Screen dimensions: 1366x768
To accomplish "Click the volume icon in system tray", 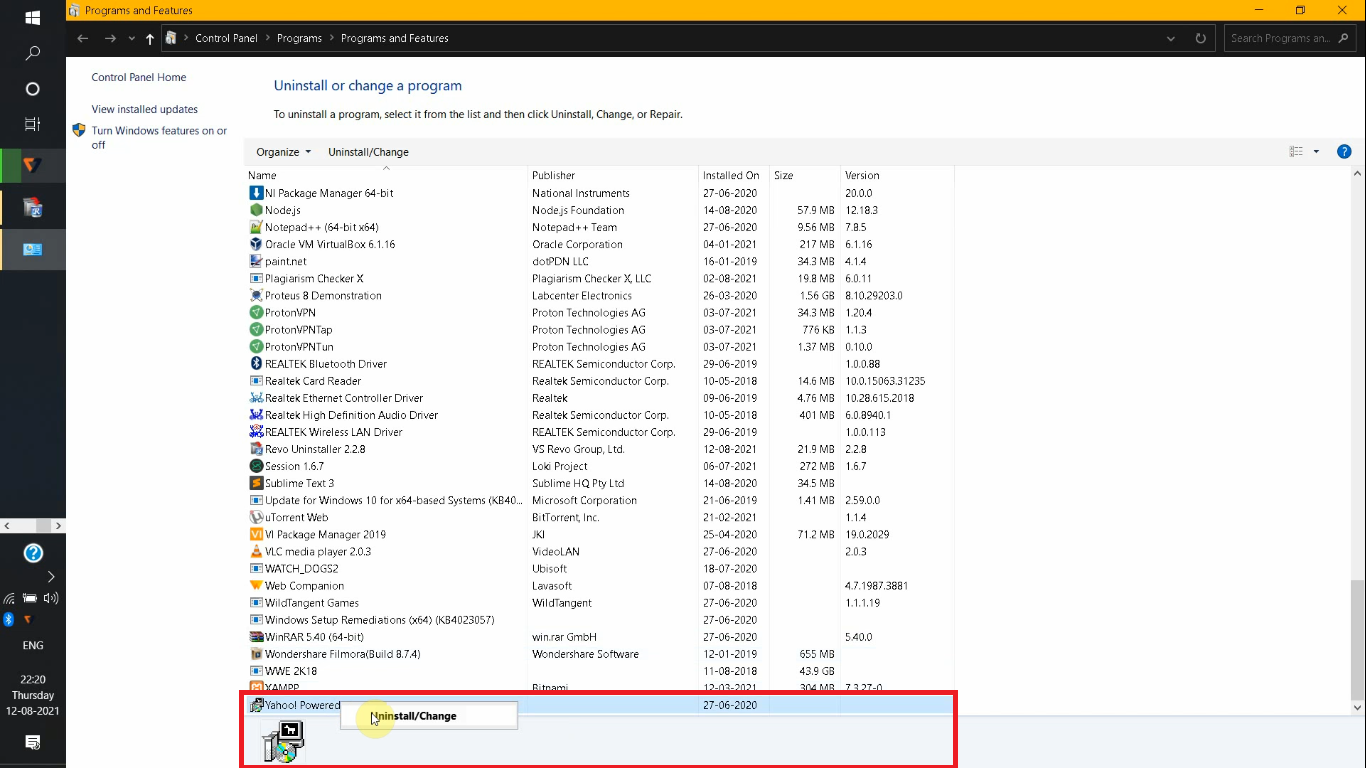I will (x=50, y=598).
